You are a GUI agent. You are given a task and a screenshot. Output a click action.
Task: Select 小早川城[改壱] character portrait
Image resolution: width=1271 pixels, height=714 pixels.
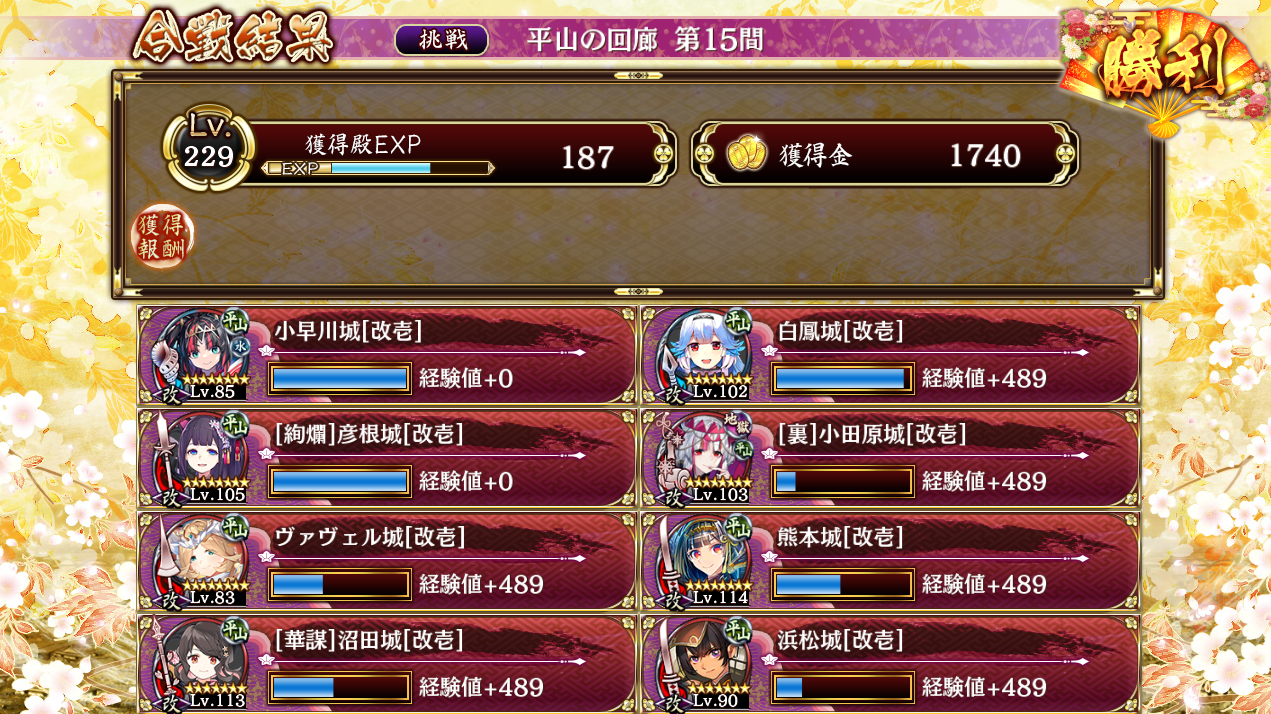coord(199,354)
